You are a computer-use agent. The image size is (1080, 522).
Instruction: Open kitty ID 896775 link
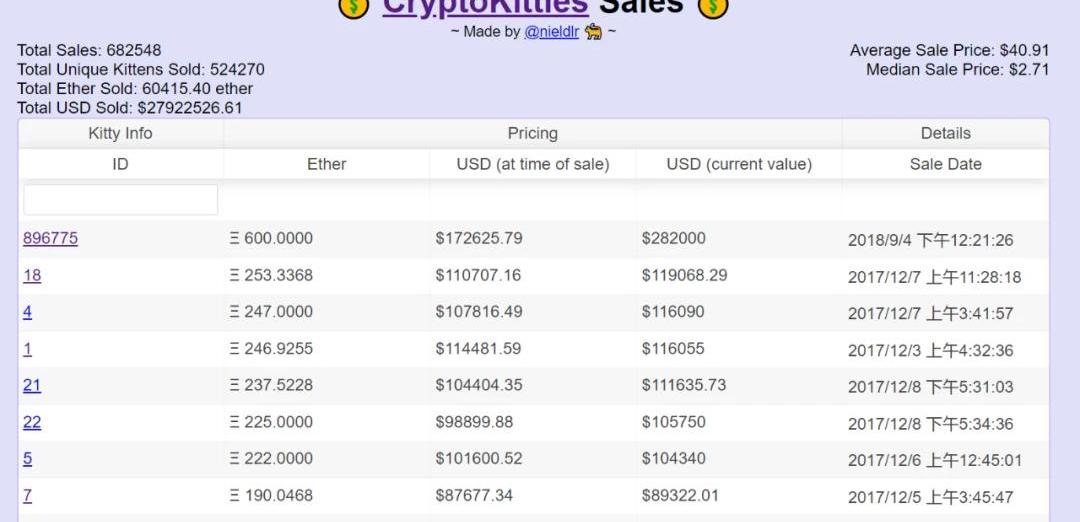(50, 238)
